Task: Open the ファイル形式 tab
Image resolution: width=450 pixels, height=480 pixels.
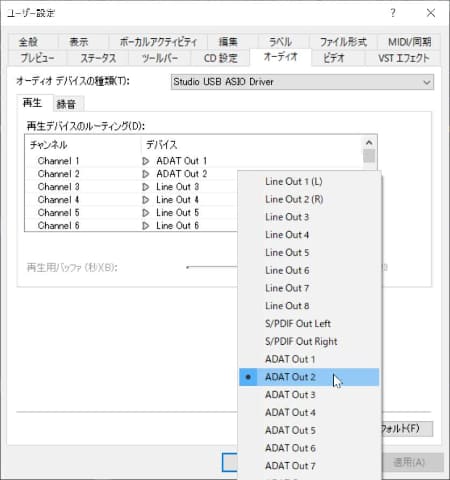Action: coord(344,42)
